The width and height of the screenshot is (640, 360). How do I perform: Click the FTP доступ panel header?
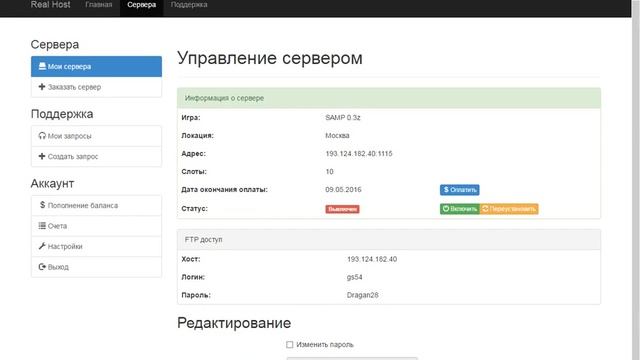389,240
